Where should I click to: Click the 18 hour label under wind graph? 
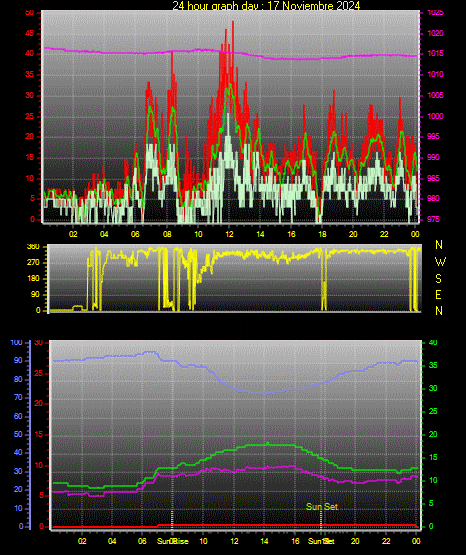tap(322, 234)
